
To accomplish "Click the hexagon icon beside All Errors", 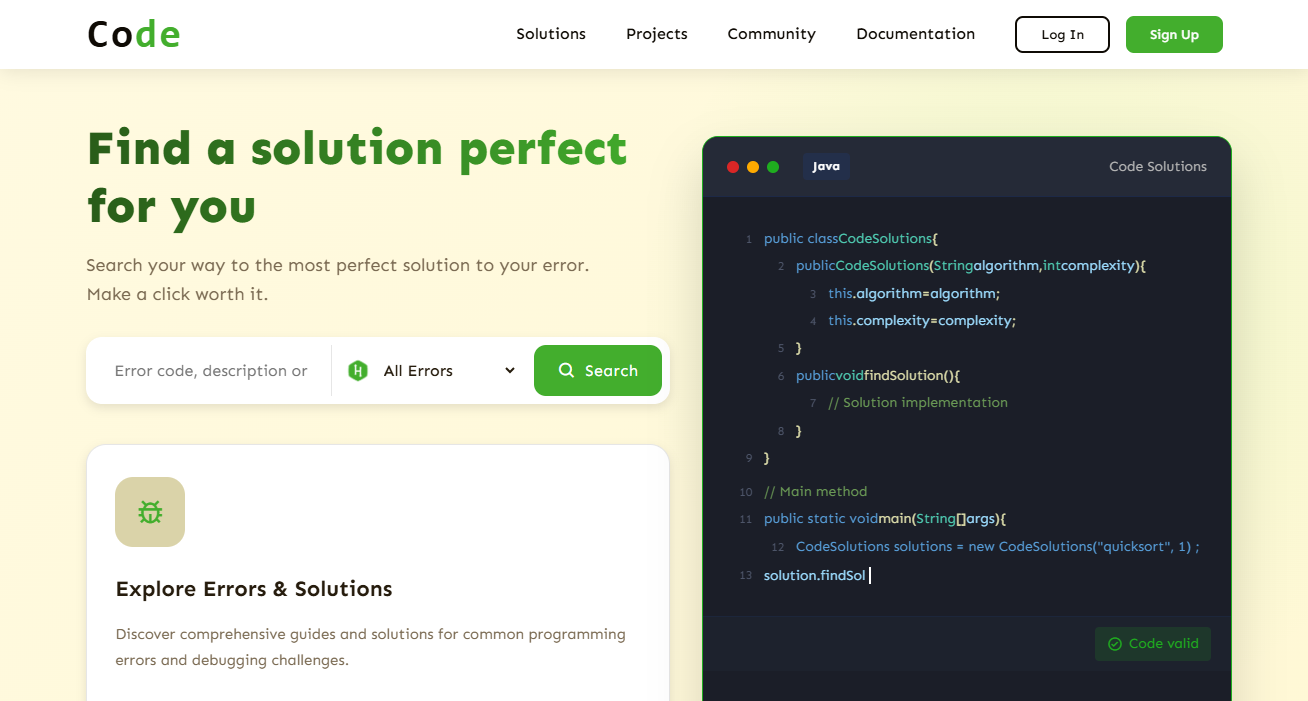I will (x=358, y=371).
